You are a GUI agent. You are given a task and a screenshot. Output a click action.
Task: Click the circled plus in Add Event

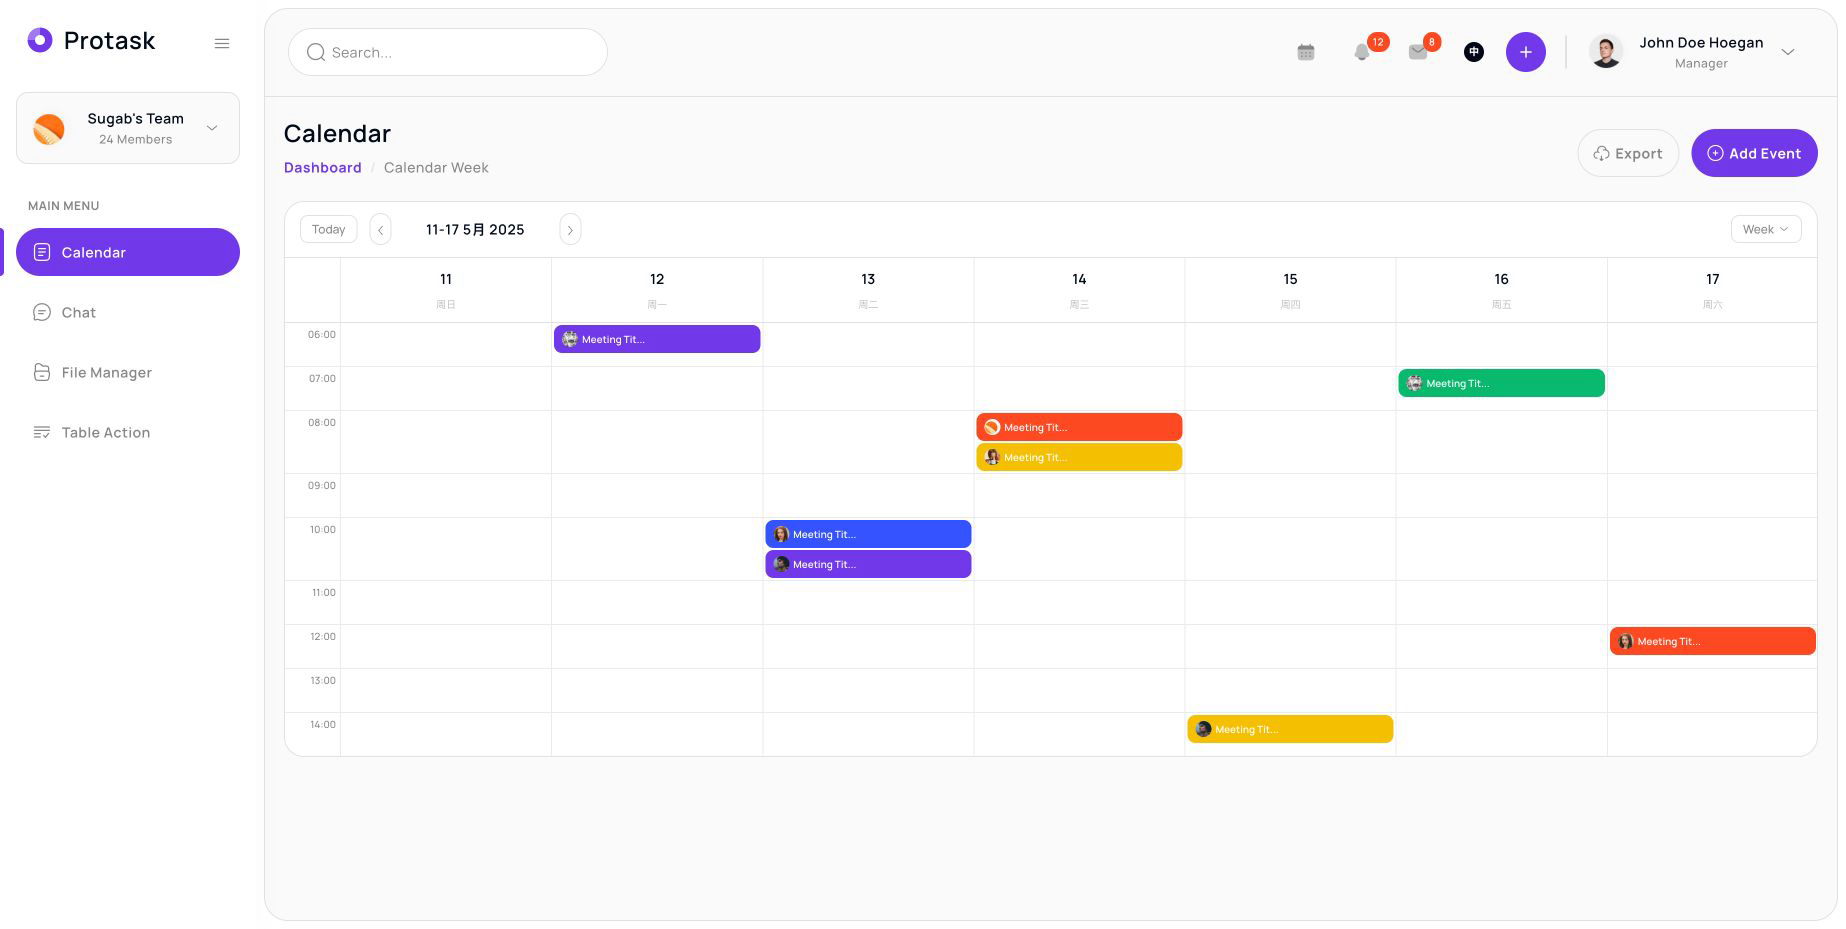(1715, 153)
